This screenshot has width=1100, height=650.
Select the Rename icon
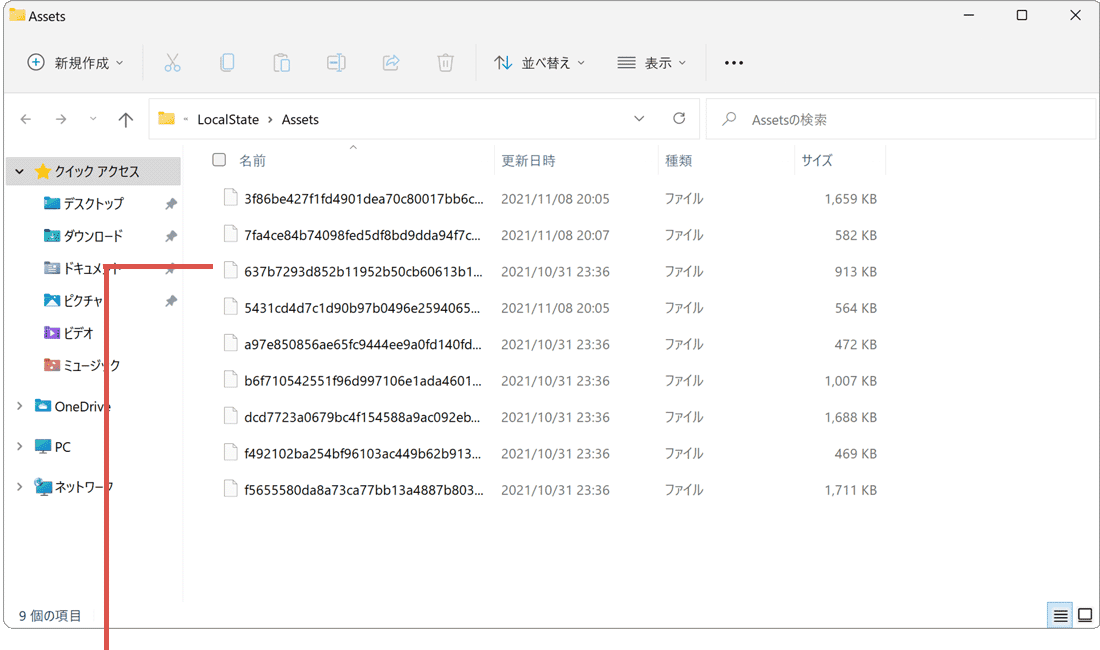pyautogui.click(x=336, y=62)
